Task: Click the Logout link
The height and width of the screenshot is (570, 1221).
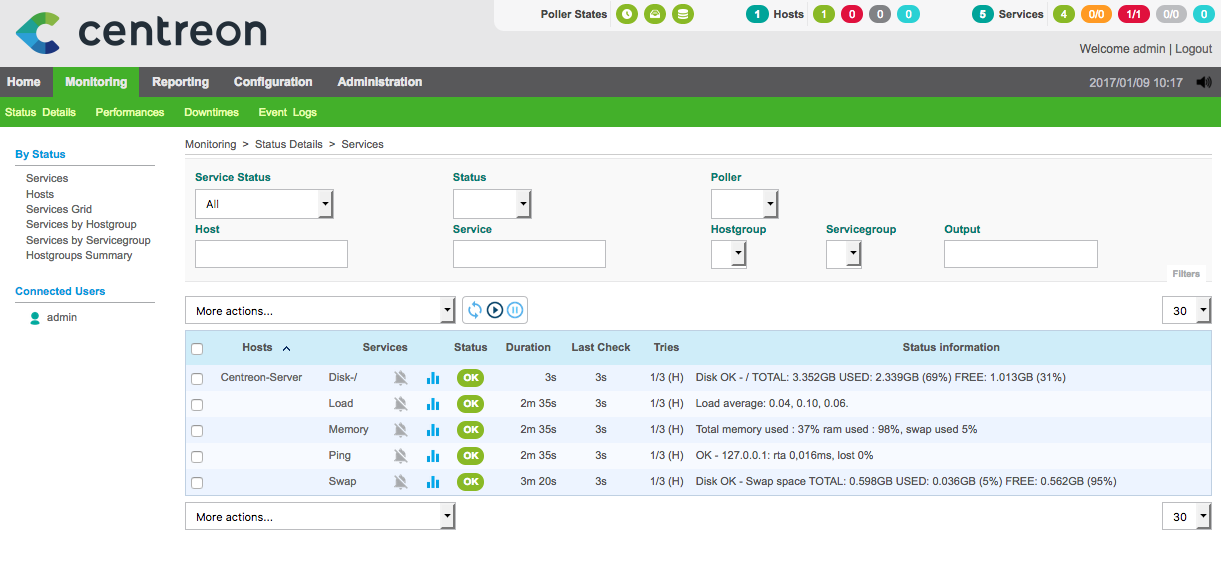Action: tap(1193, 49)
